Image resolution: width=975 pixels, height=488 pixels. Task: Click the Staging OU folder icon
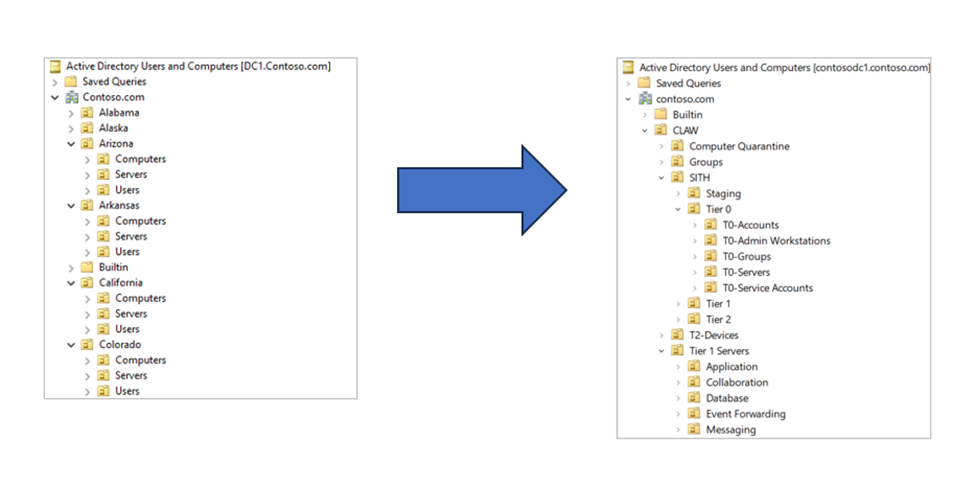[694, 193]
